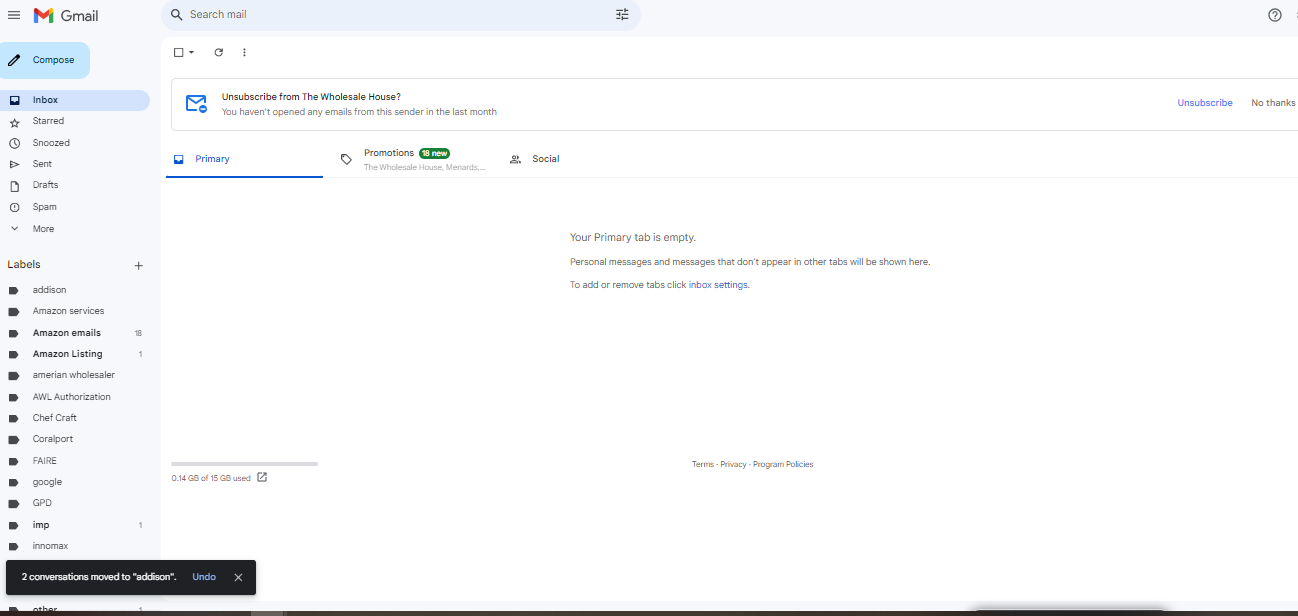Click the Labels section heading
Screen dimensions: 1298x616
[x=24, y=265]
